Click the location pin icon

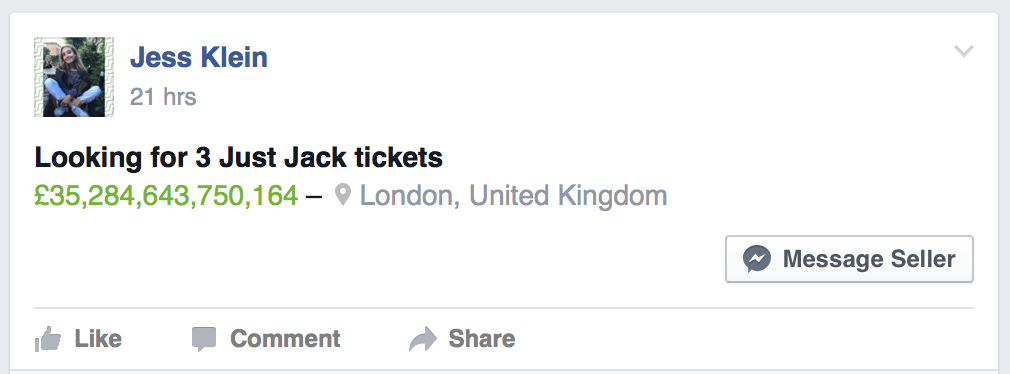click(343, 195)
